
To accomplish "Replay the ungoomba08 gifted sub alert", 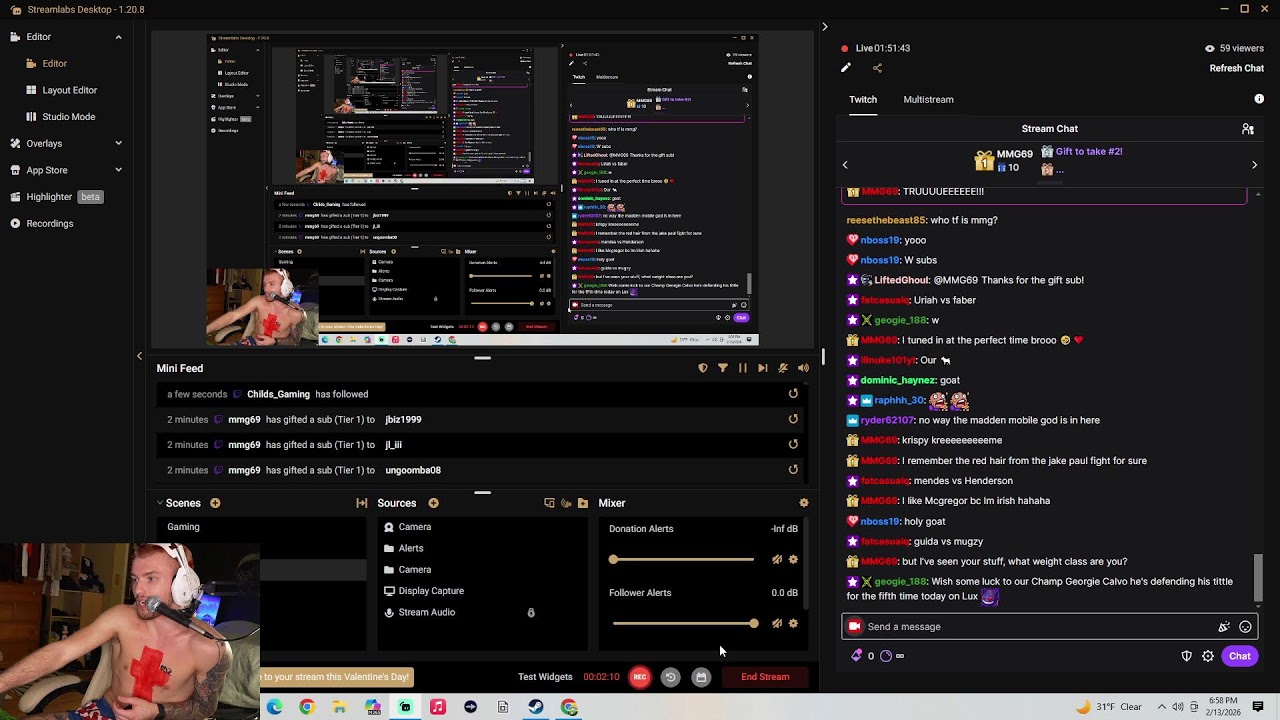I will click(793, 470).
